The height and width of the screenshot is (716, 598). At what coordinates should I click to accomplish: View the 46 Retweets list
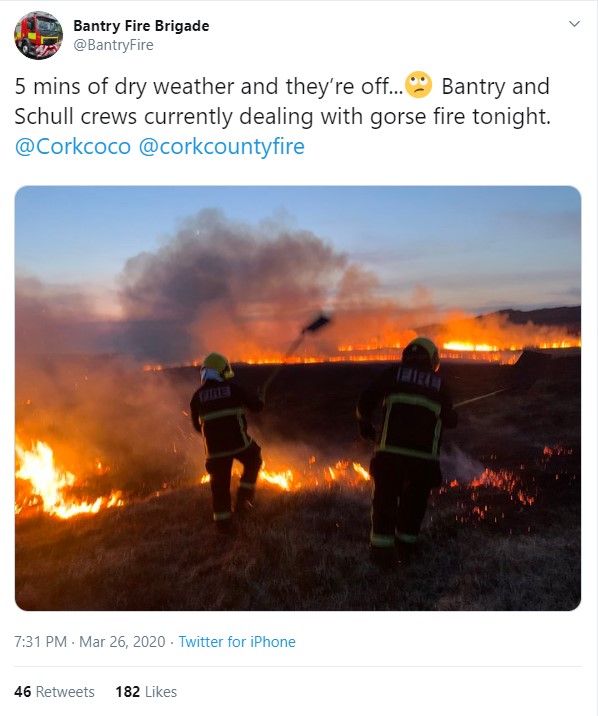(54, 692)
